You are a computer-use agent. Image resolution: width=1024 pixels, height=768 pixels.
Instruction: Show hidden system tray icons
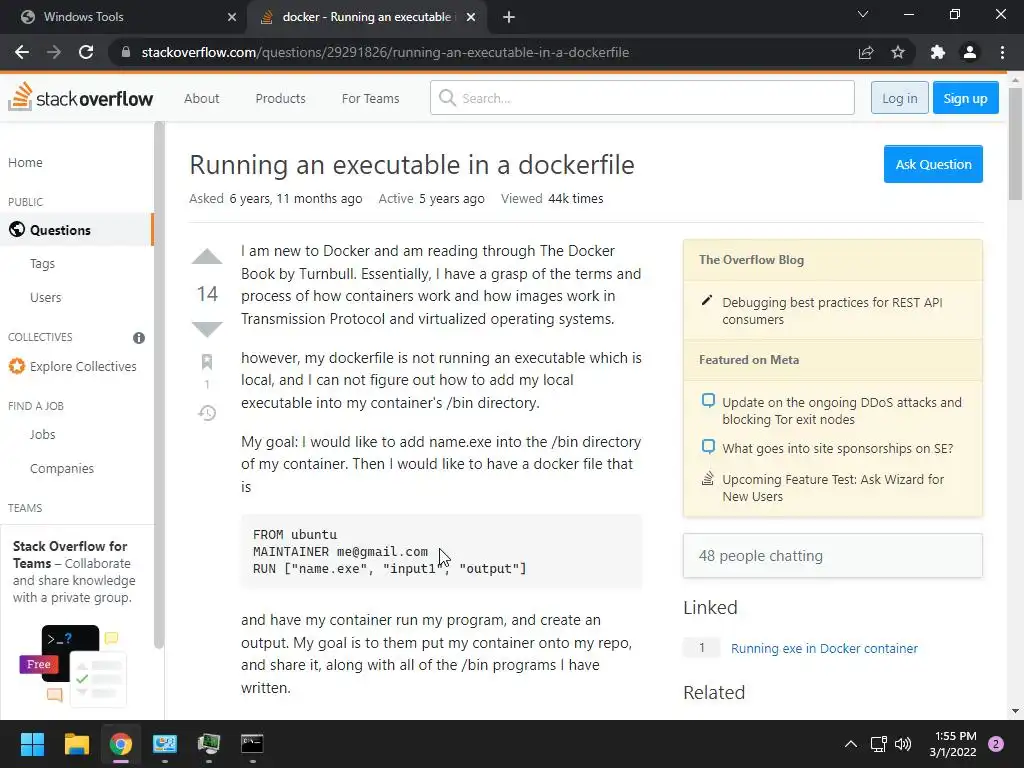pos(850,744)
